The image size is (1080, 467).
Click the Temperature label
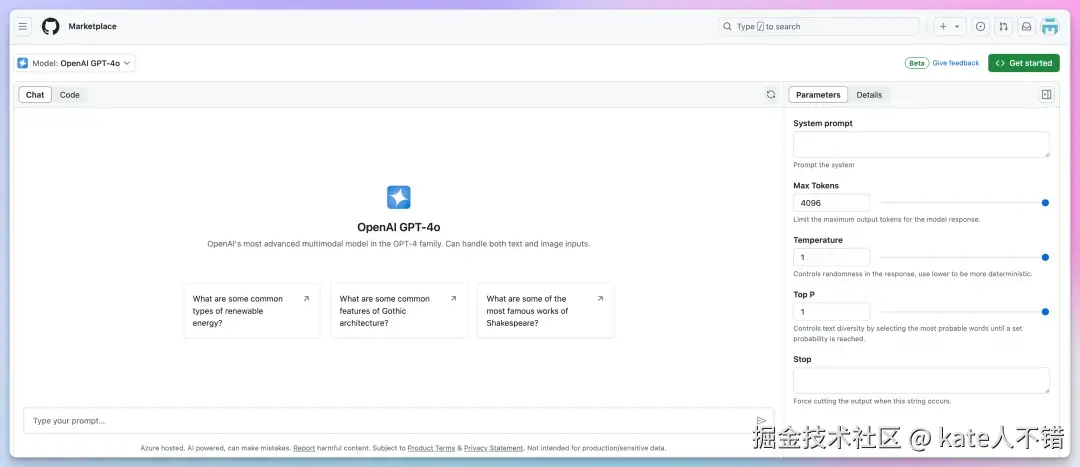[x=818, y=240]
